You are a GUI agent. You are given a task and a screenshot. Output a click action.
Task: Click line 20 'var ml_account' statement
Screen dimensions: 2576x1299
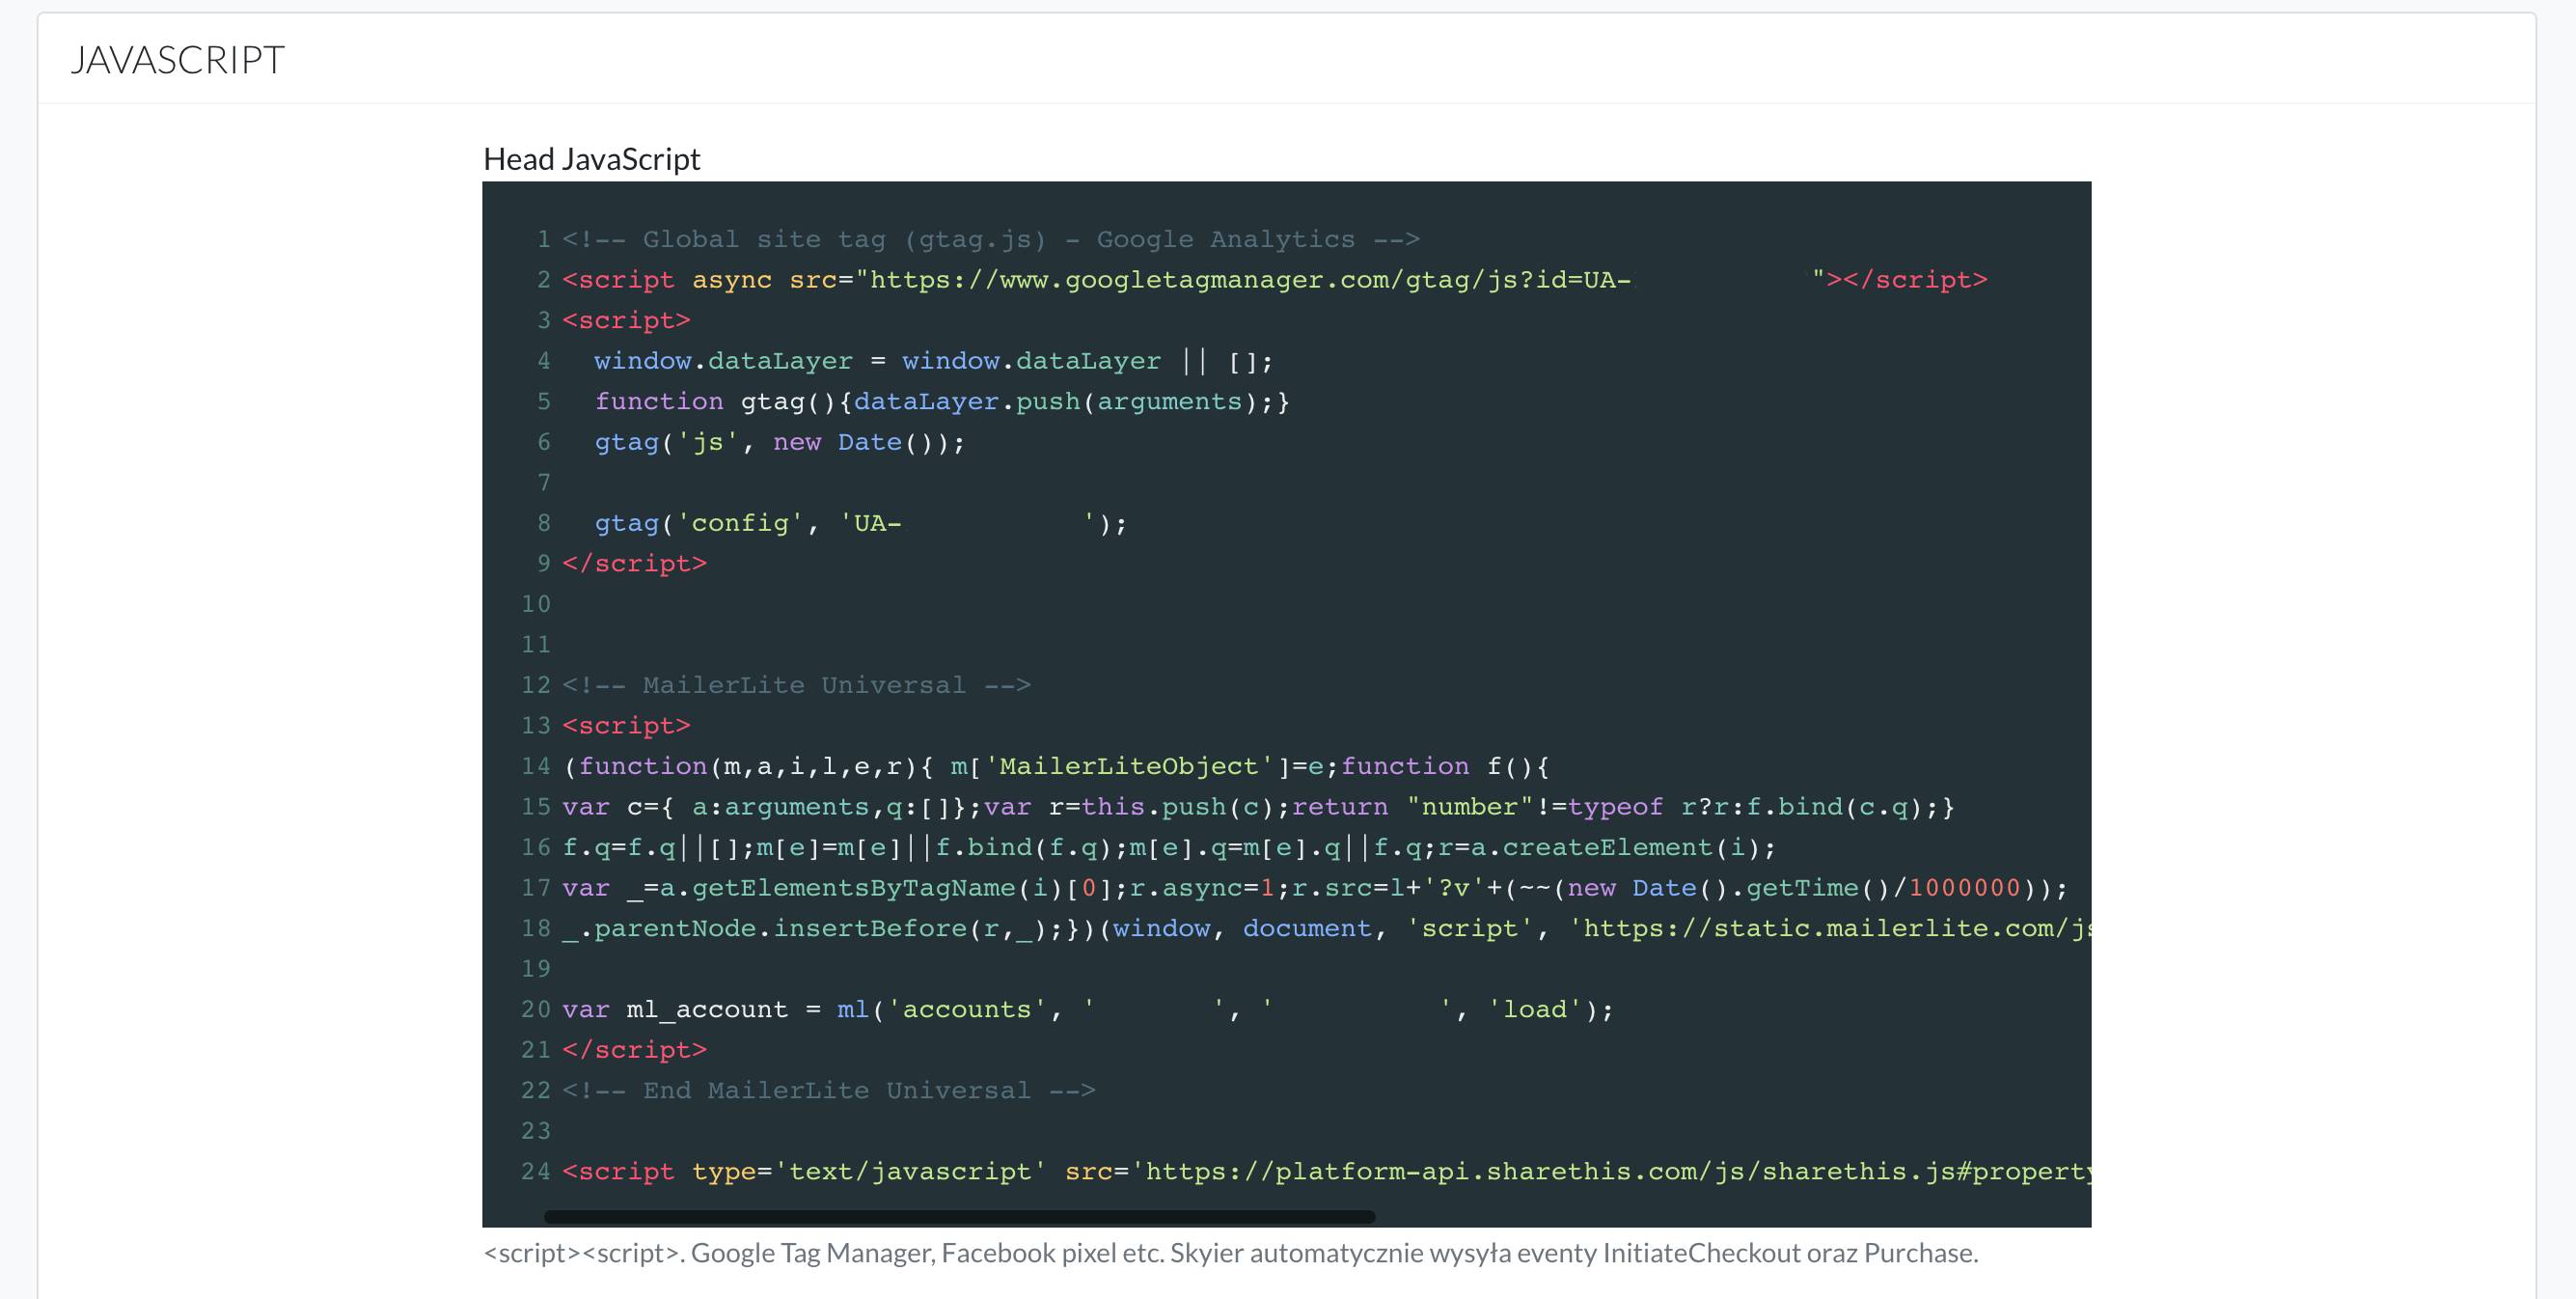click(1088, 1009)
